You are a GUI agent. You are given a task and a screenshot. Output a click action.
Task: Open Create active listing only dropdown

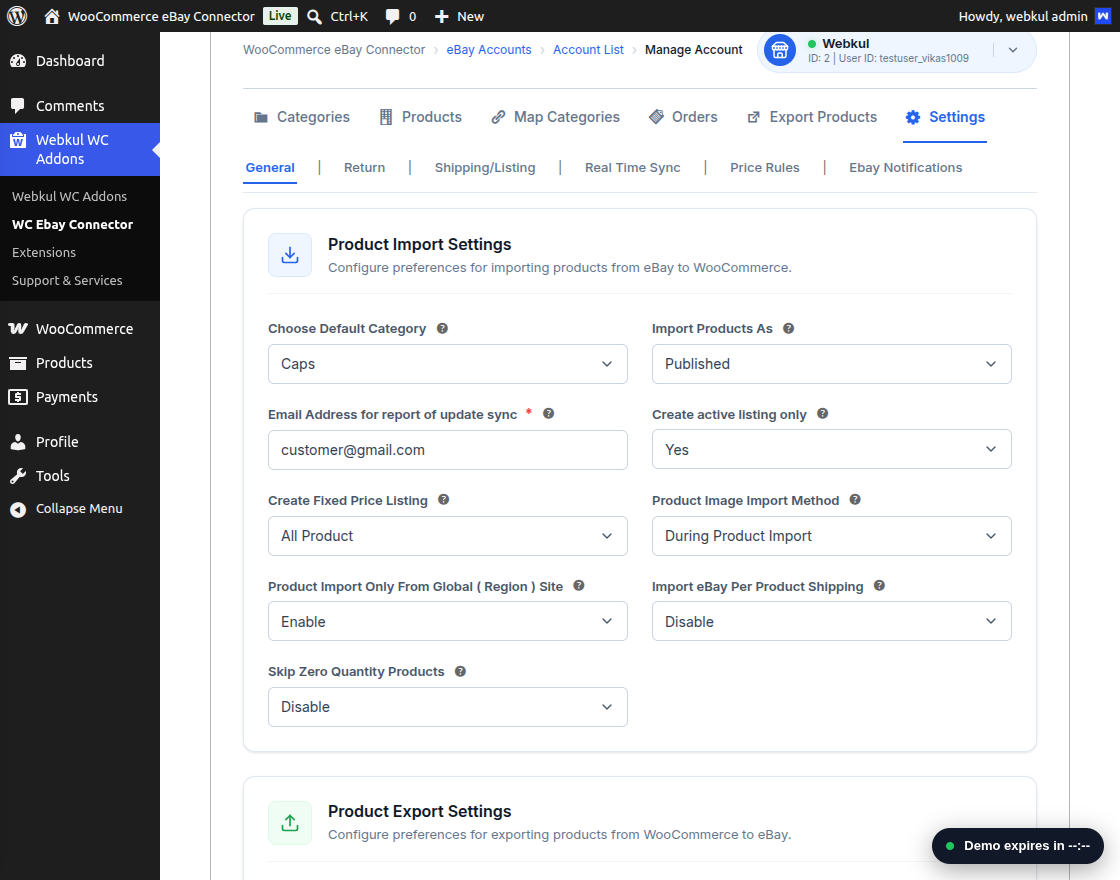(831, 449)
